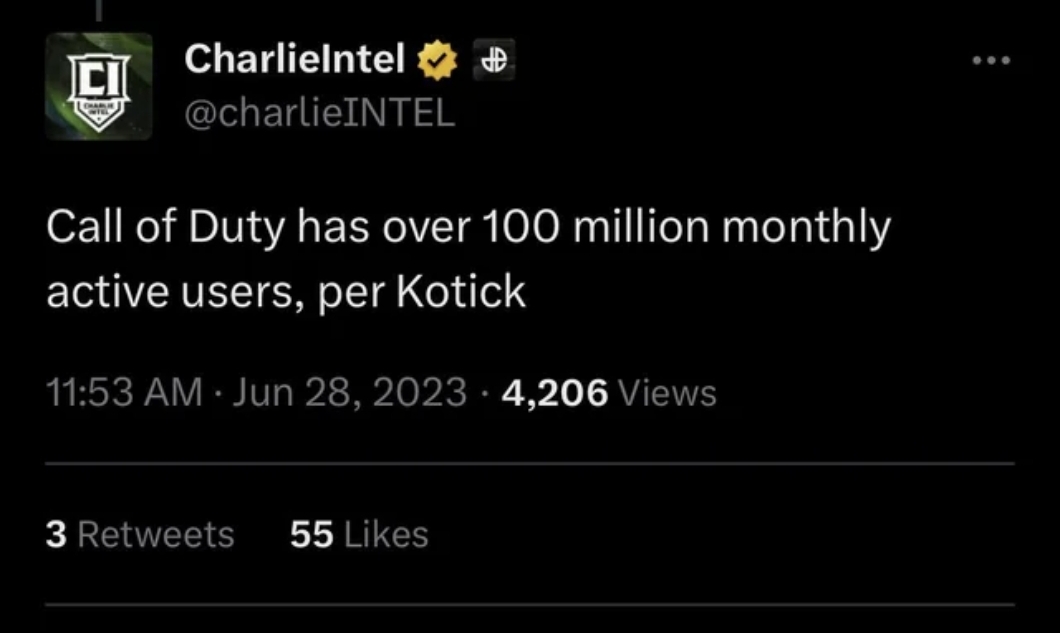
Task: Open the CharlieIntel display name link
Action: click(x=295, y=61)
